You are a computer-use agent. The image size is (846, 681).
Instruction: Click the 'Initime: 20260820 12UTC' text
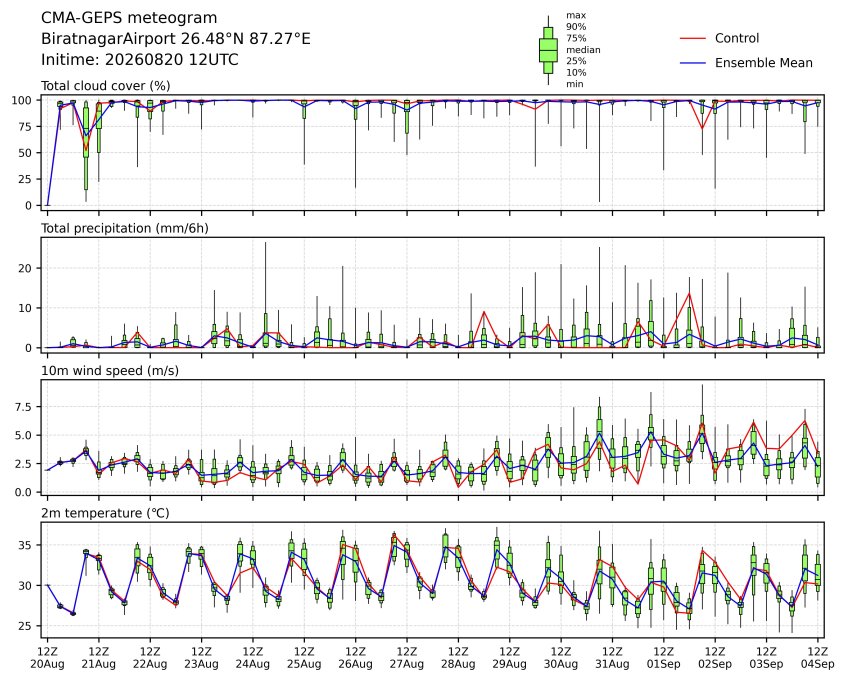pos(140,59)
